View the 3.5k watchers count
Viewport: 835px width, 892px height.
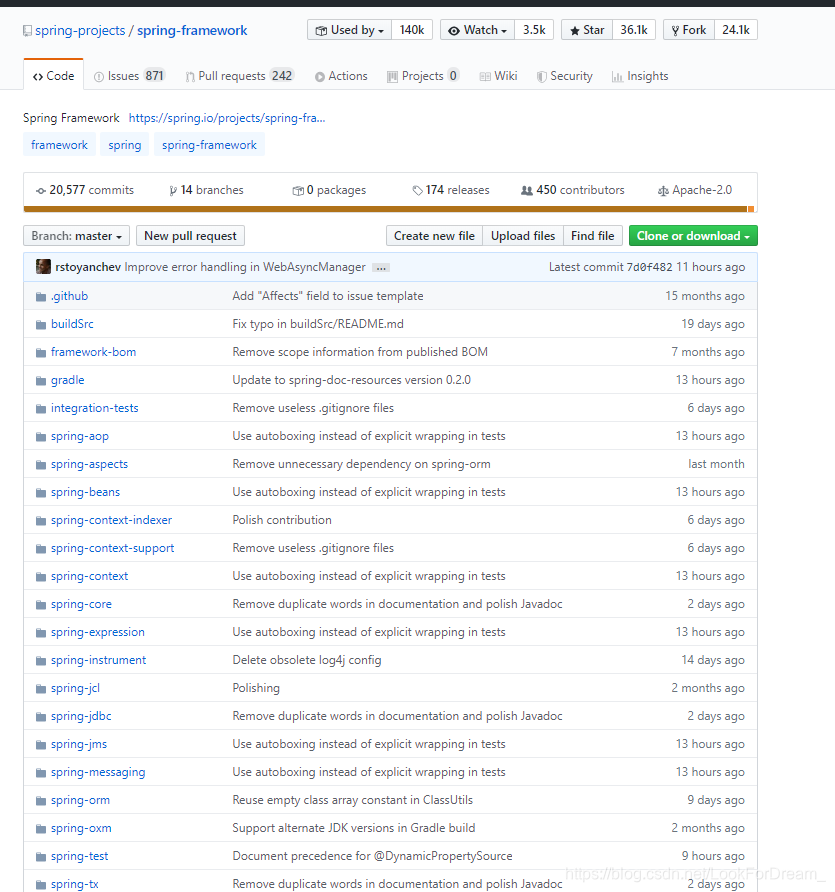click(534, 30)
